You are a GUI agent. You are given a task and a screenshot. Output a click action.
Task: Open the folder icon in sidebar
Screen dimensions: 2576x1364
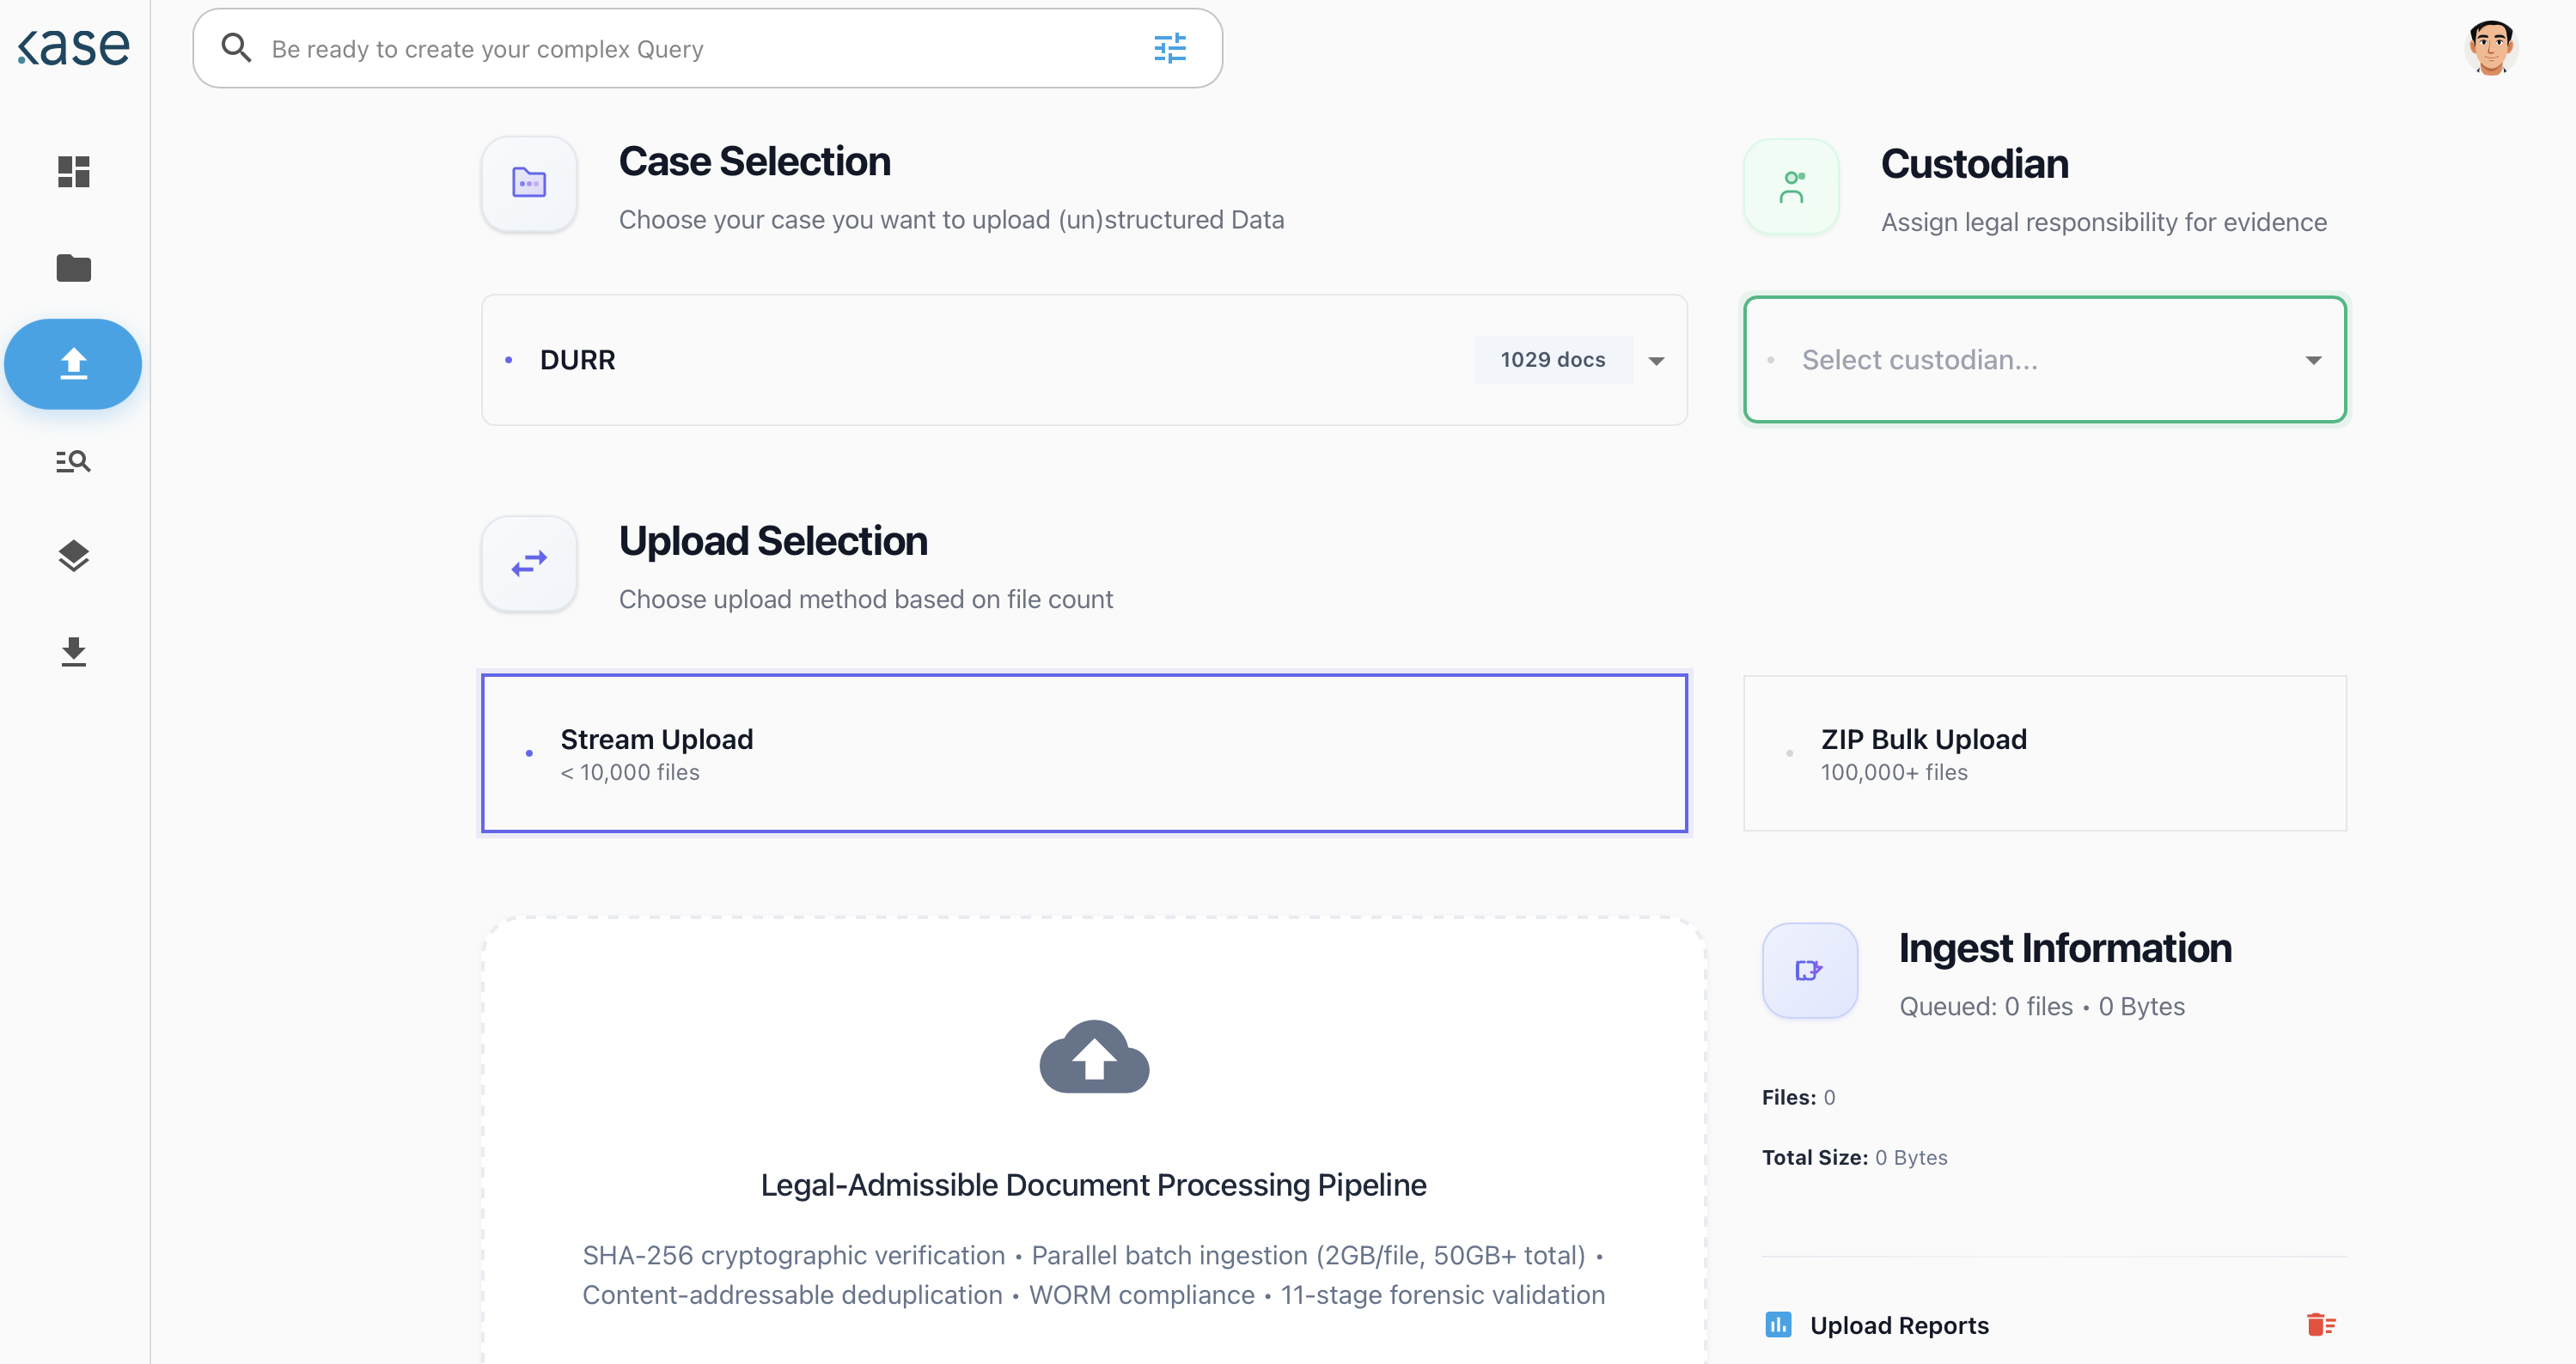coord(73,268)
